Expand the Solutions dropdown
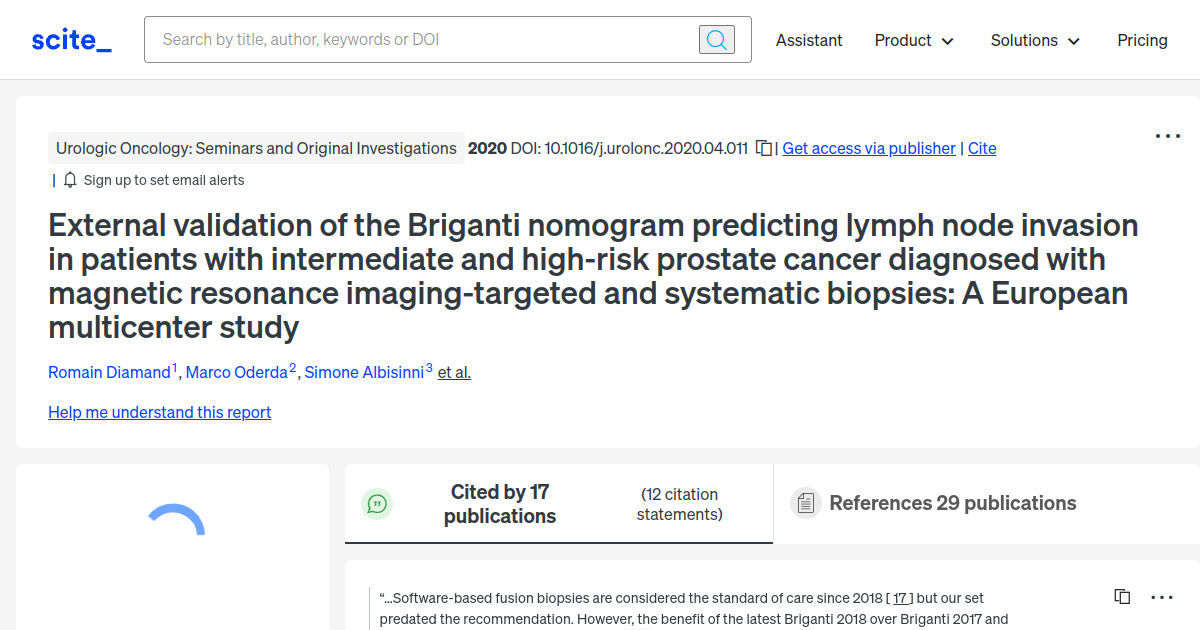 point(1034,40)
